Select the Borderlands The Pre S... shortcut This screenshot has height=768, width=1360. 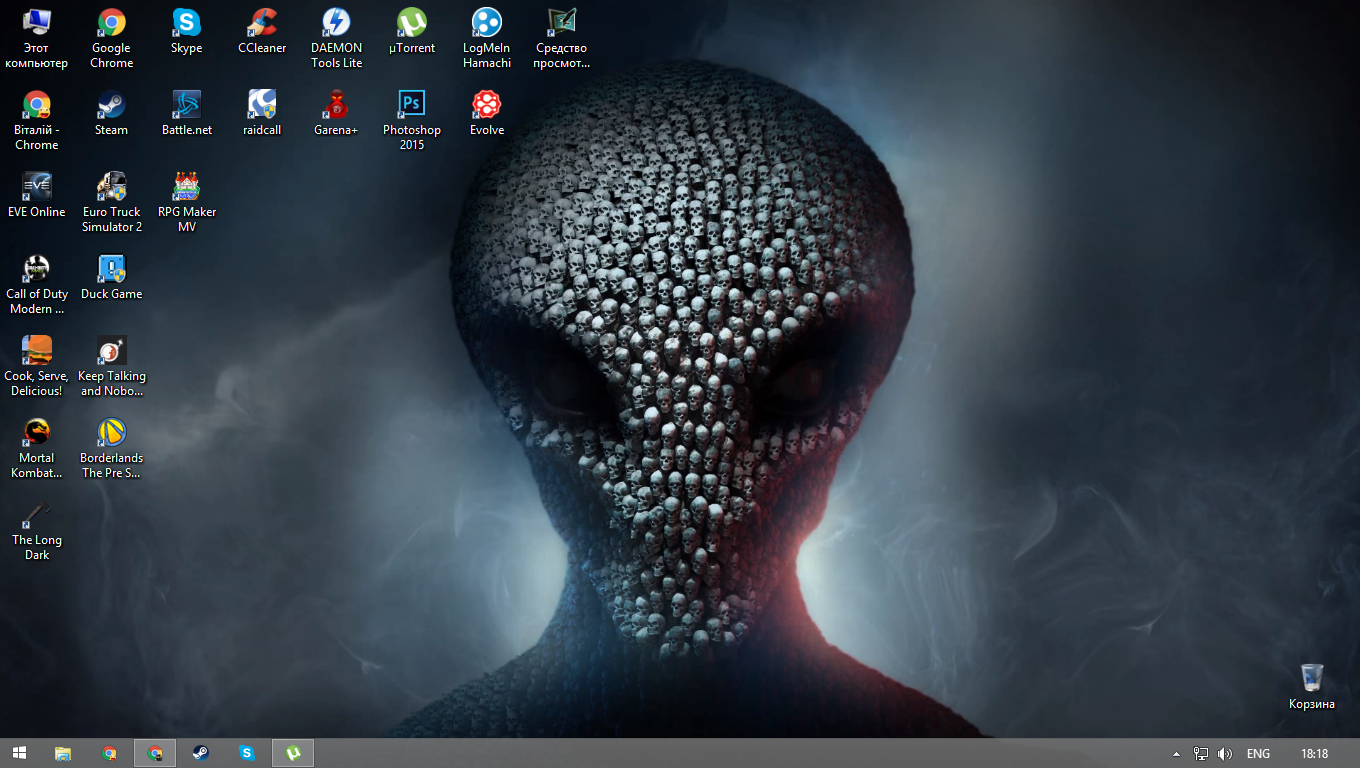tap(112, 449)
